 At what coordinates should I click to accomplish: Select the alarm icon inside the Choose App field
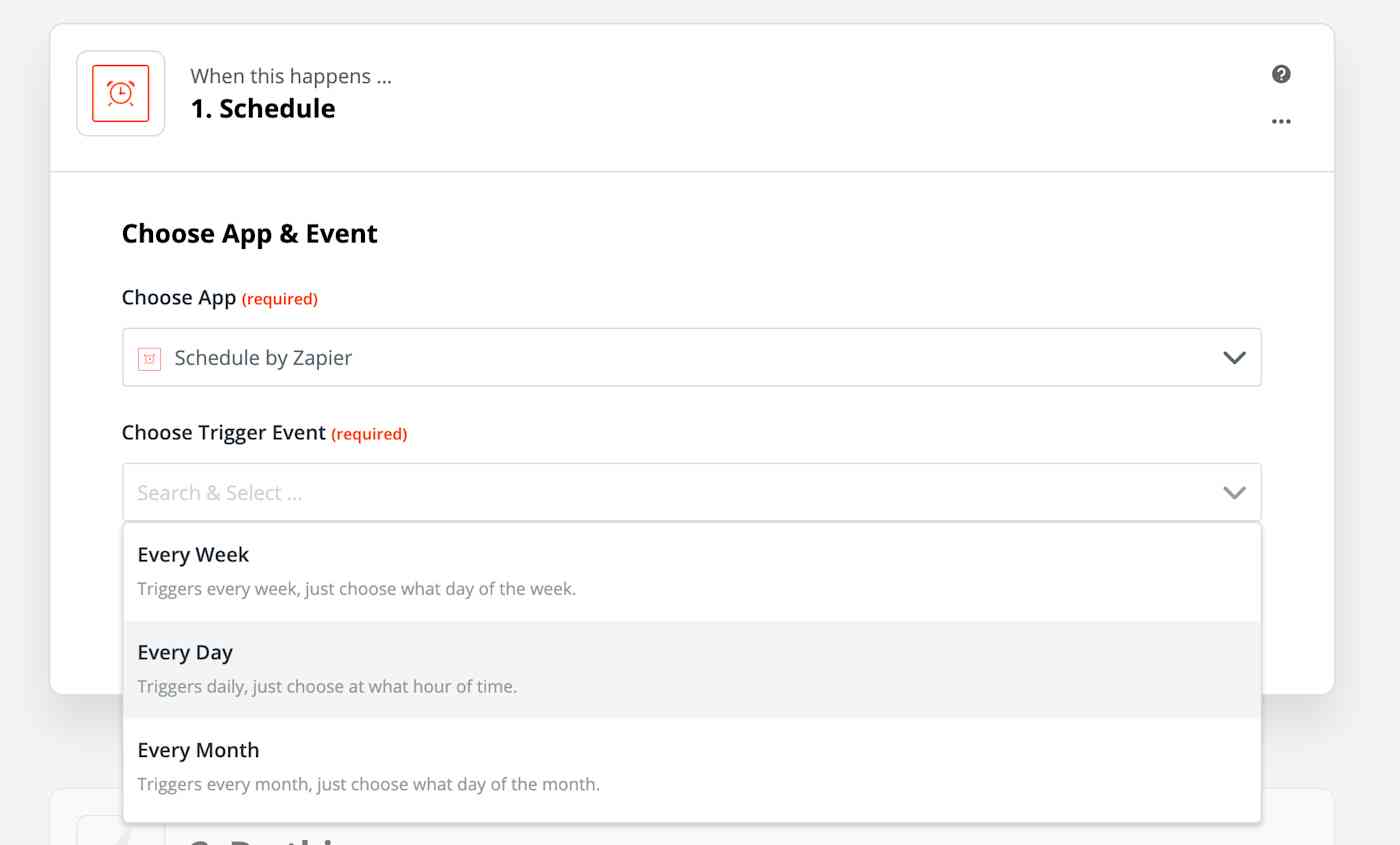(148, 357)
